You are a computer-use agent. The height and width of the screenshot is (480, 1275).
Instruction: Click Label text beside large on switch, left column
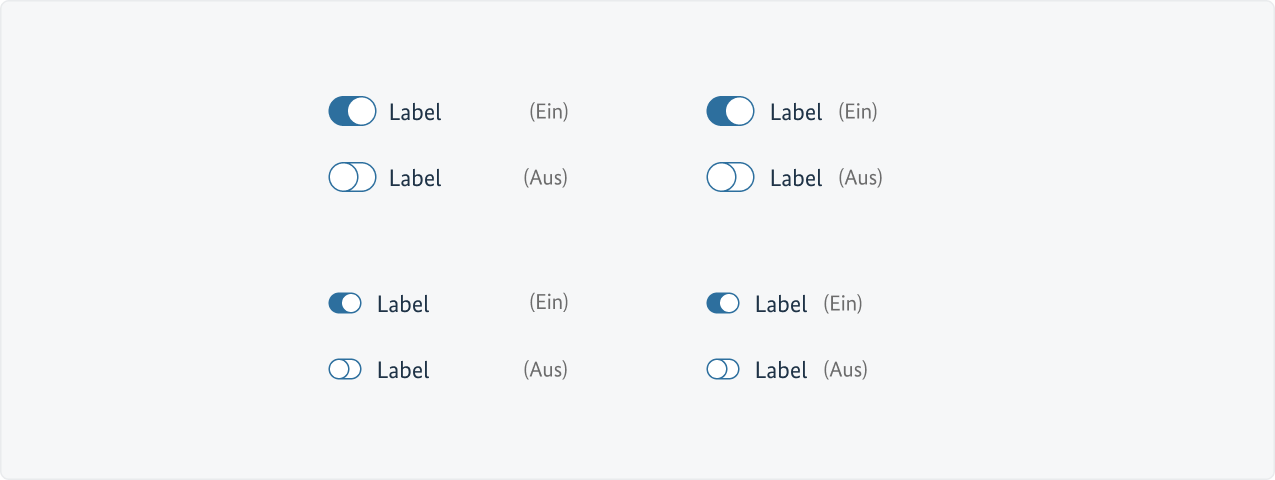(x=415, y=112)
